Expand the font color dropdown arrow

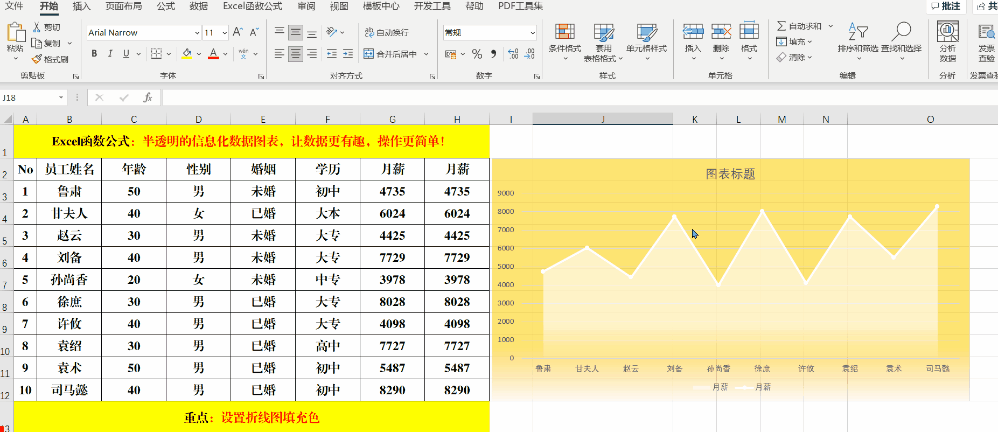[x=226, y=53]
